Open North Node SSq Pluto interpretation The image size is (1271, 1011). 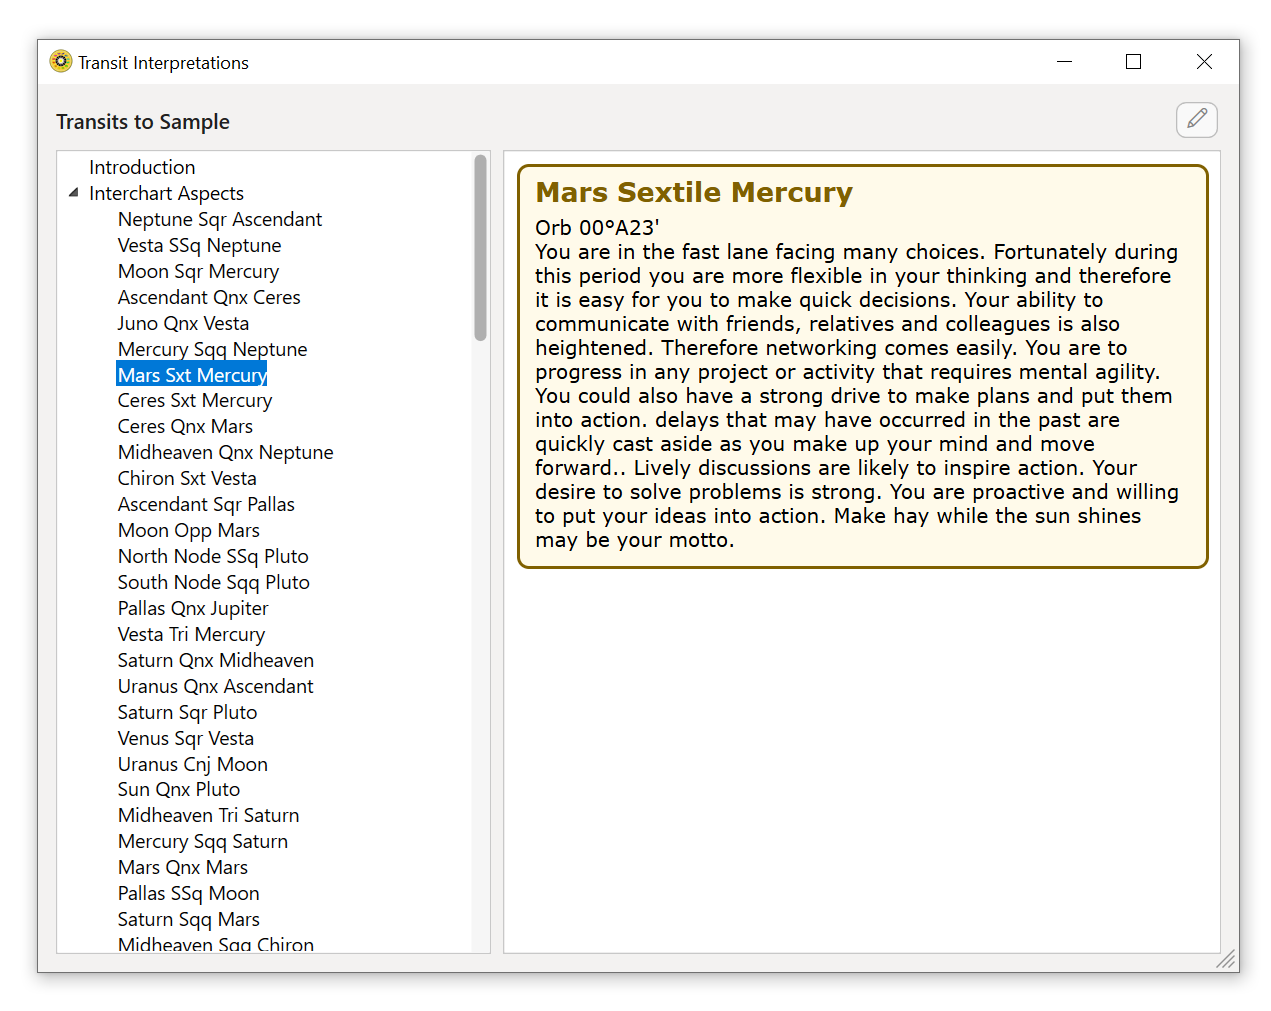[x=213, y=556]
